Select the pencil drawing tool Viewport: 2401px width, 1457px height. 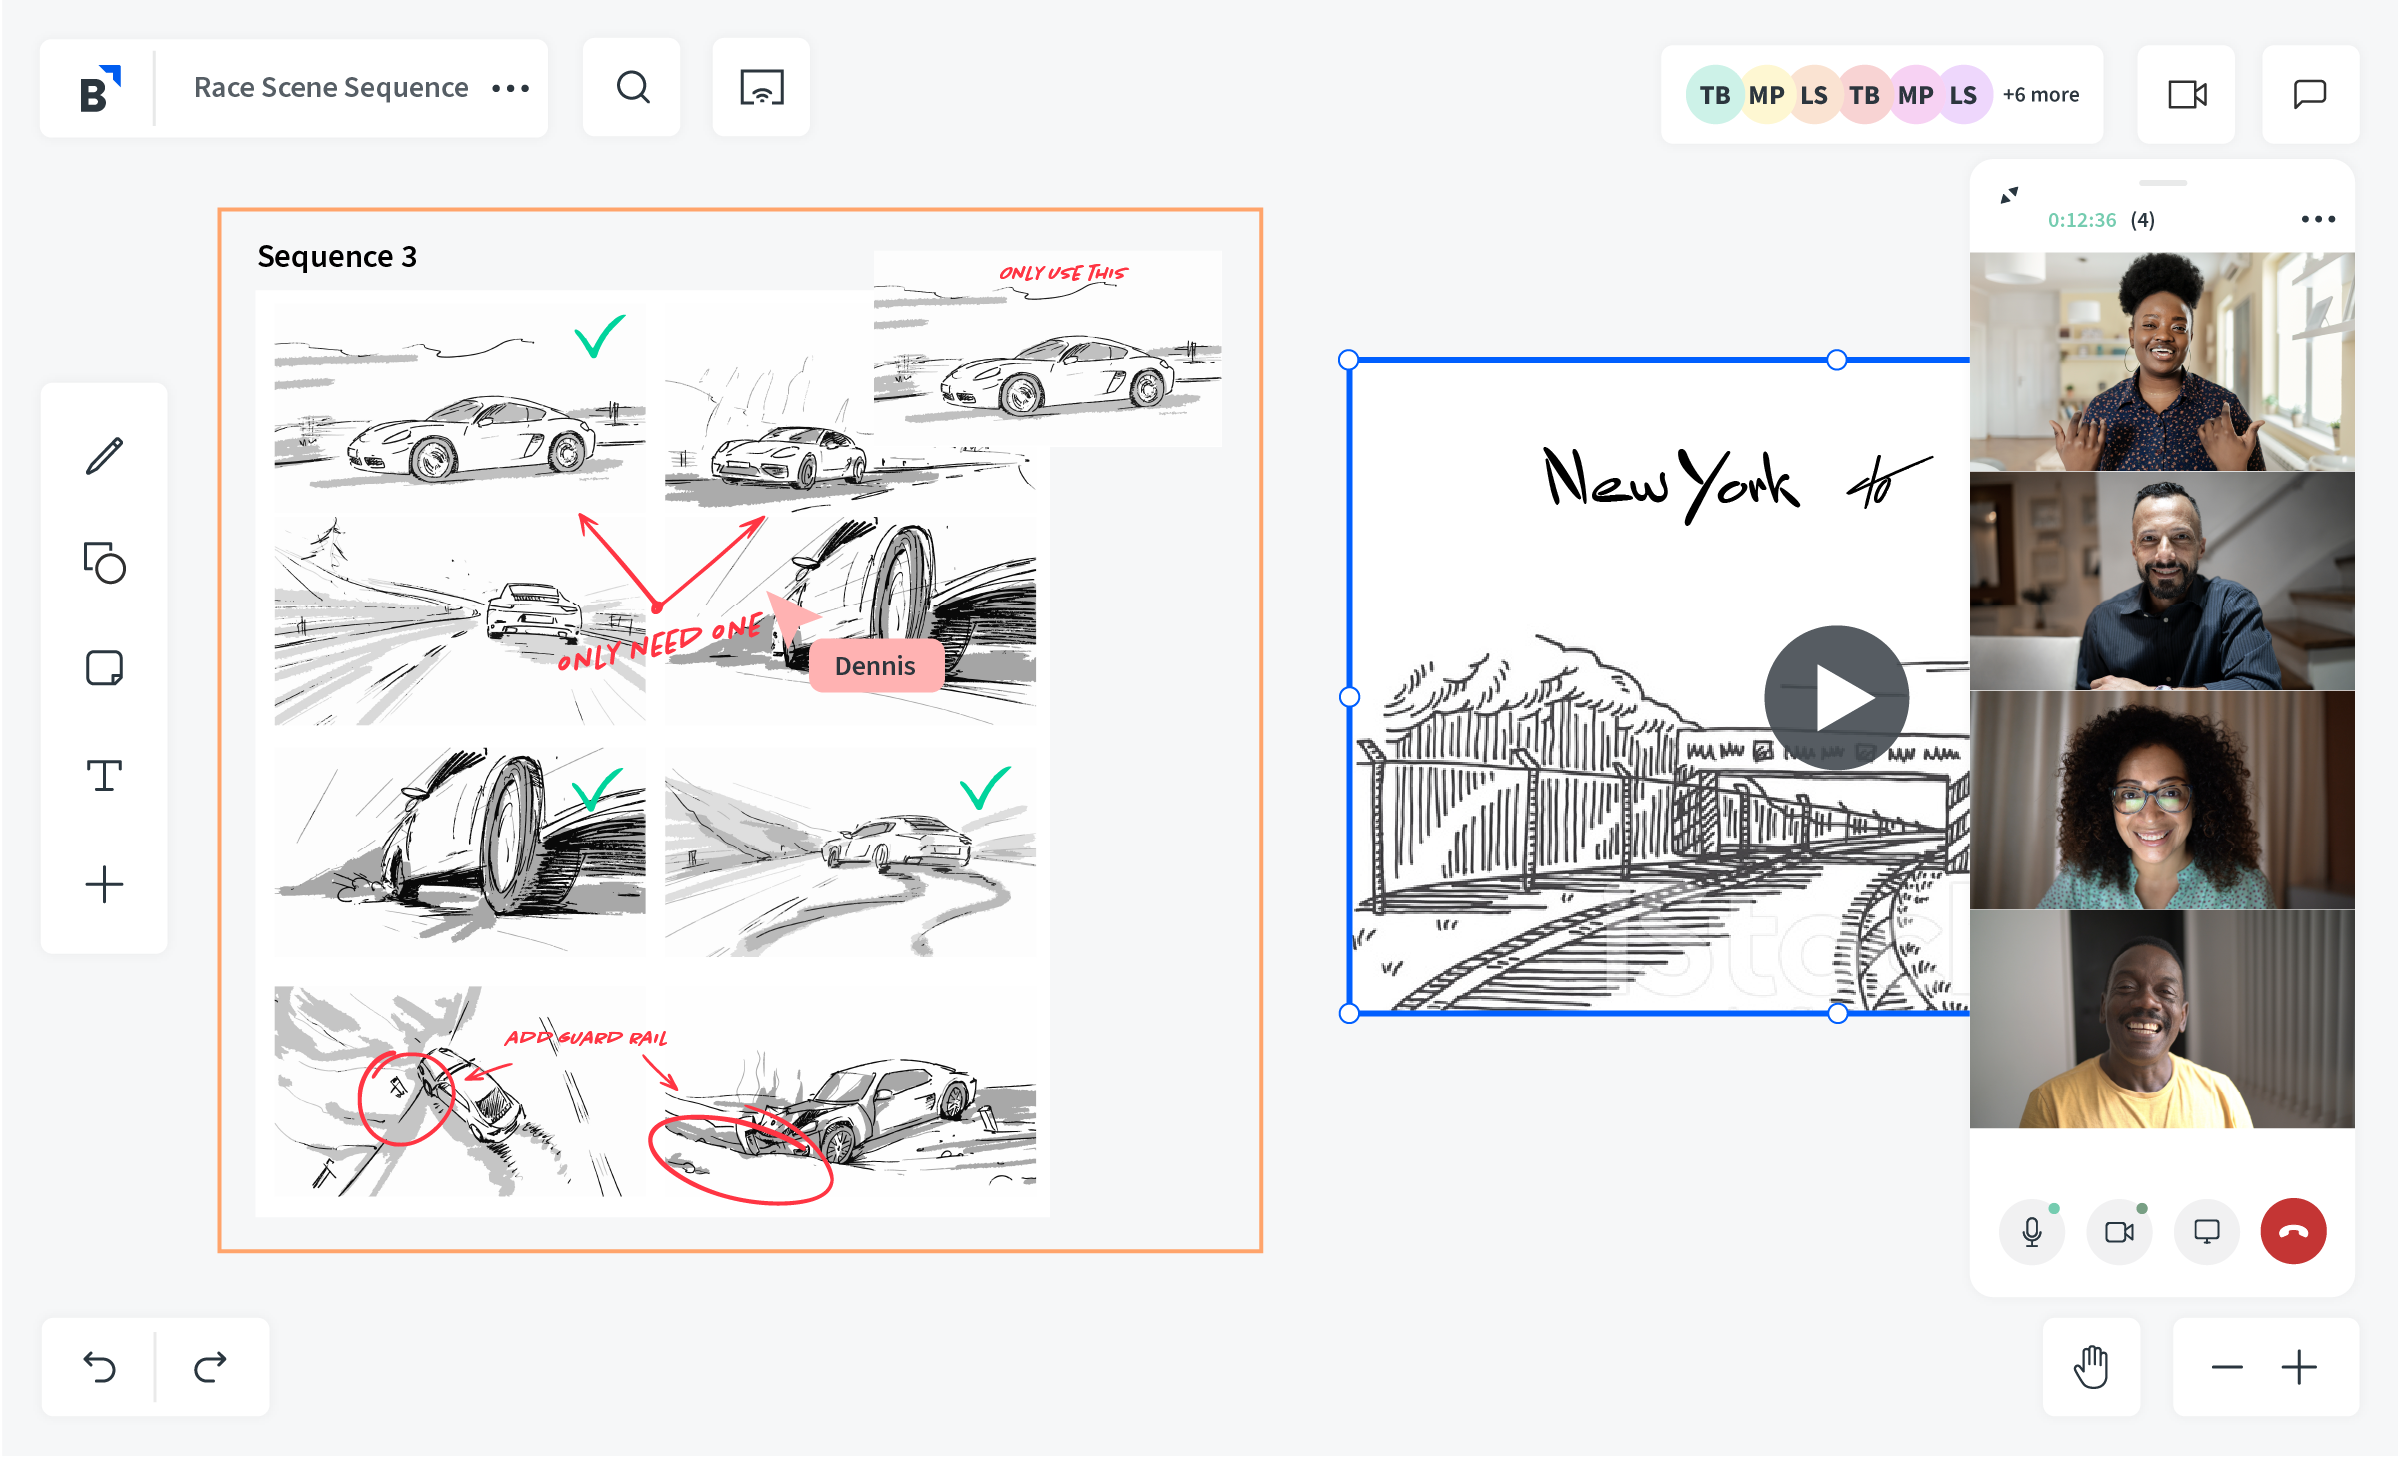pyautogui.click(x=104, y=456)
